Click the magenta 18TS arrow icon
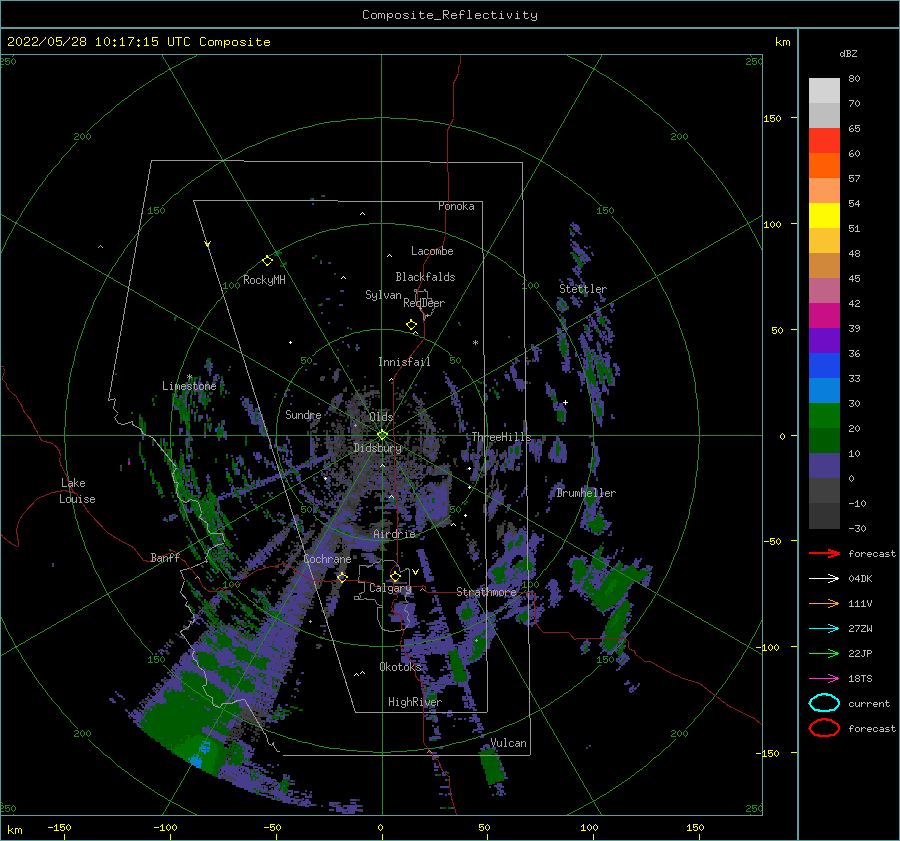The width and height of the screenshot is (900, 841). click(824, 679)
